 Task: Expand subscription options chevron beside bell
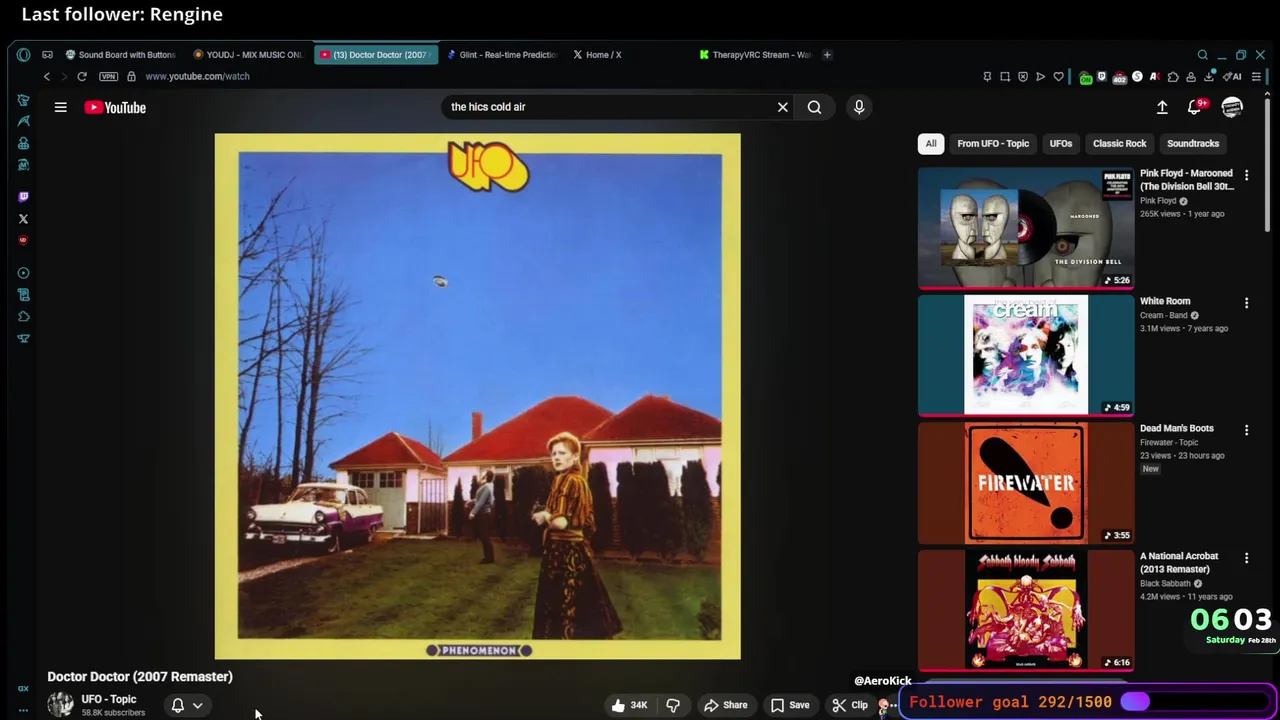[x=198, y=705]
